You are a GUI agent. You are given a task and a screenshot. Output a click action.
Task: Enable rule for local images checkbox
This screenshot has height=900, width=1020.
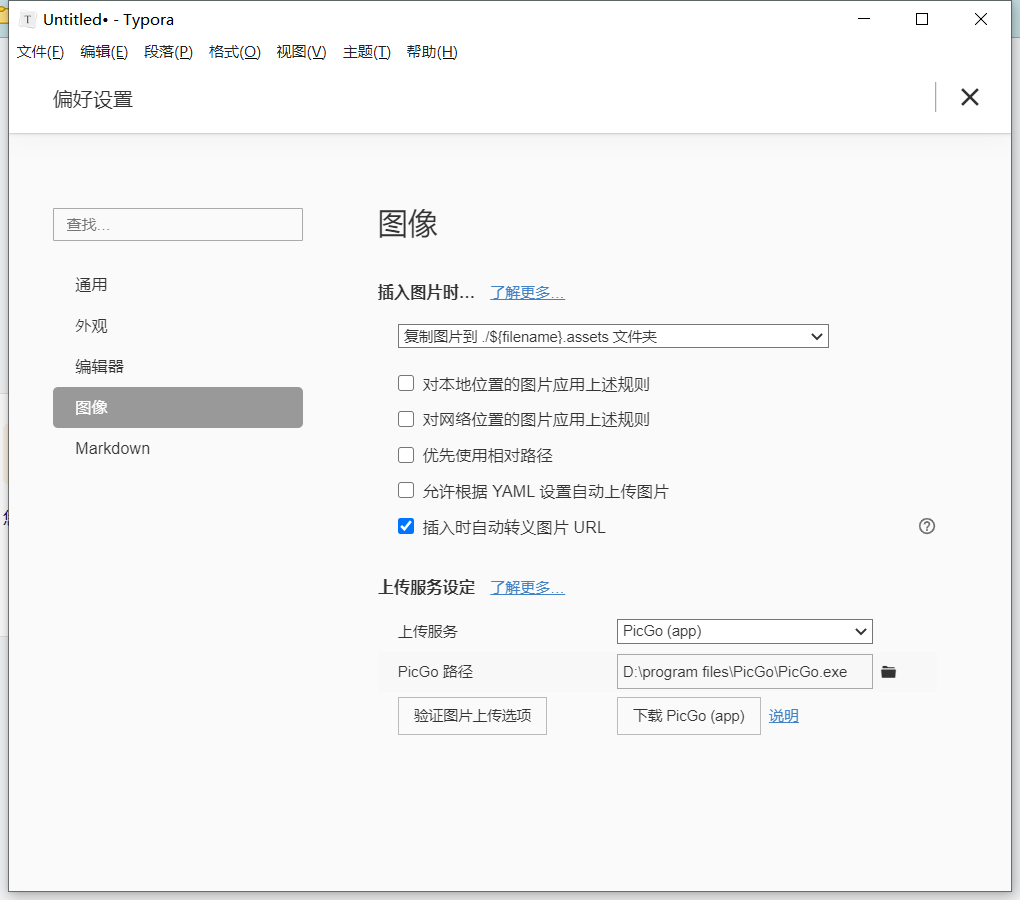(406, 384)
